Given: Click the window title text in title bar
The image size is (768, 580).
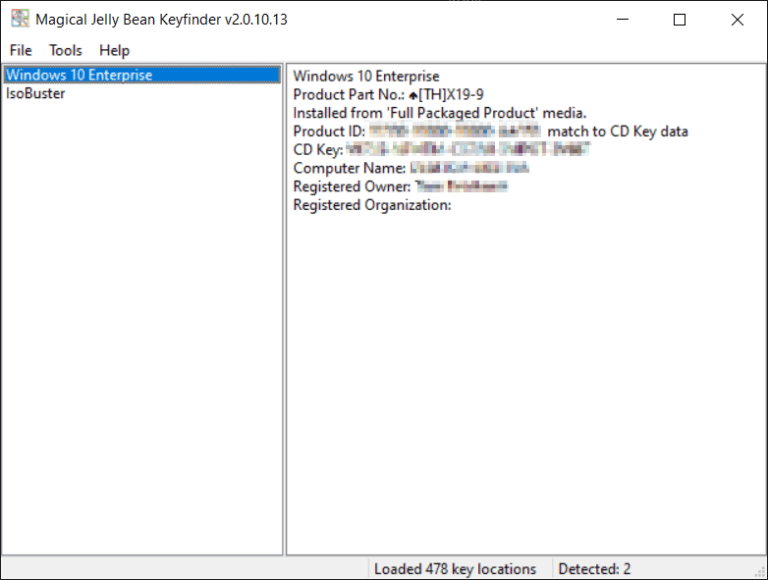Looking at the screenshot, I should pyautogui.click(x=161, y=19).
